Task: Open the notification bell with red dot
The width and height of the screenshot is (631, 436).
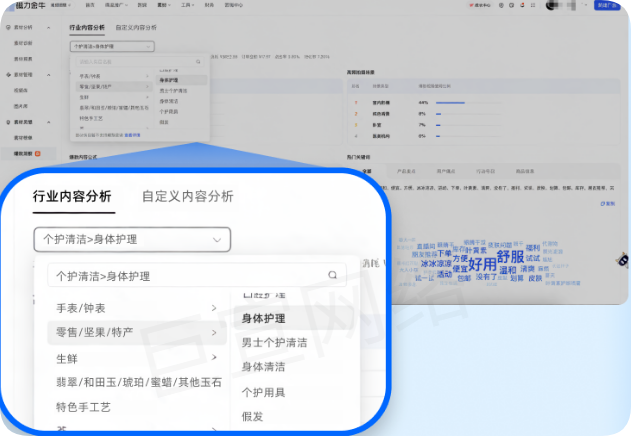Action: [x=522, y=6]
